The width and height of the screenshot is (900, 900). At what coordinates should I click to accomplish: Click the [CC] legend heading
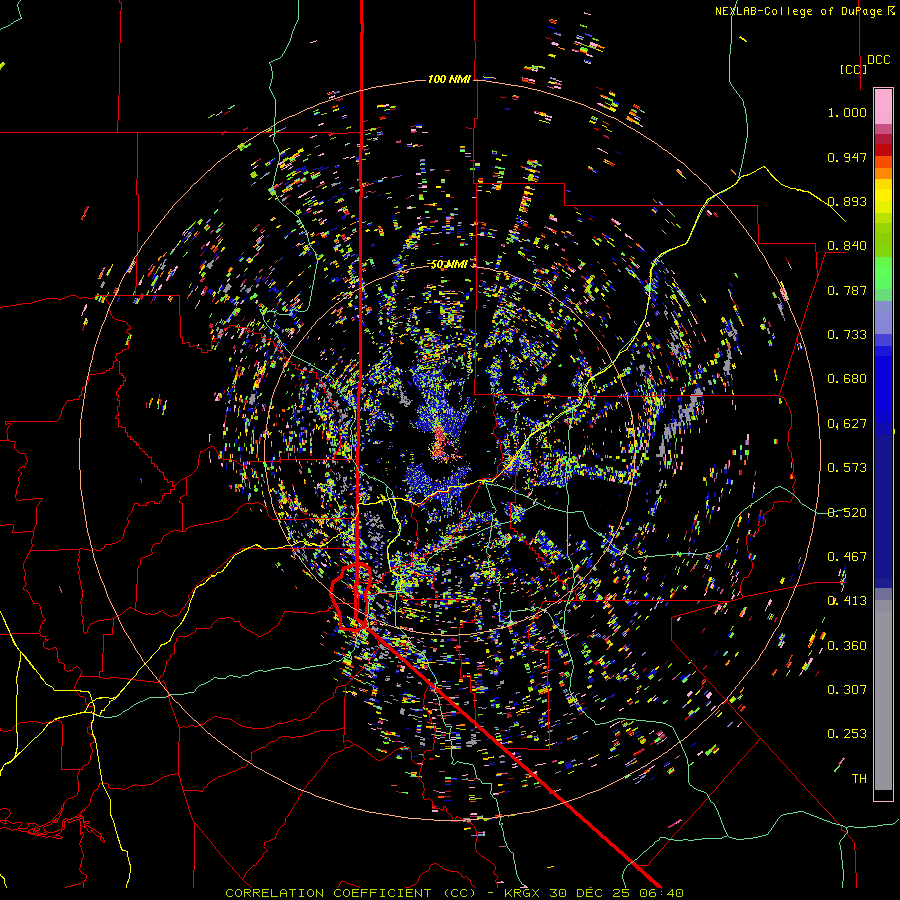pyautogui.click(x=853, y=69)
